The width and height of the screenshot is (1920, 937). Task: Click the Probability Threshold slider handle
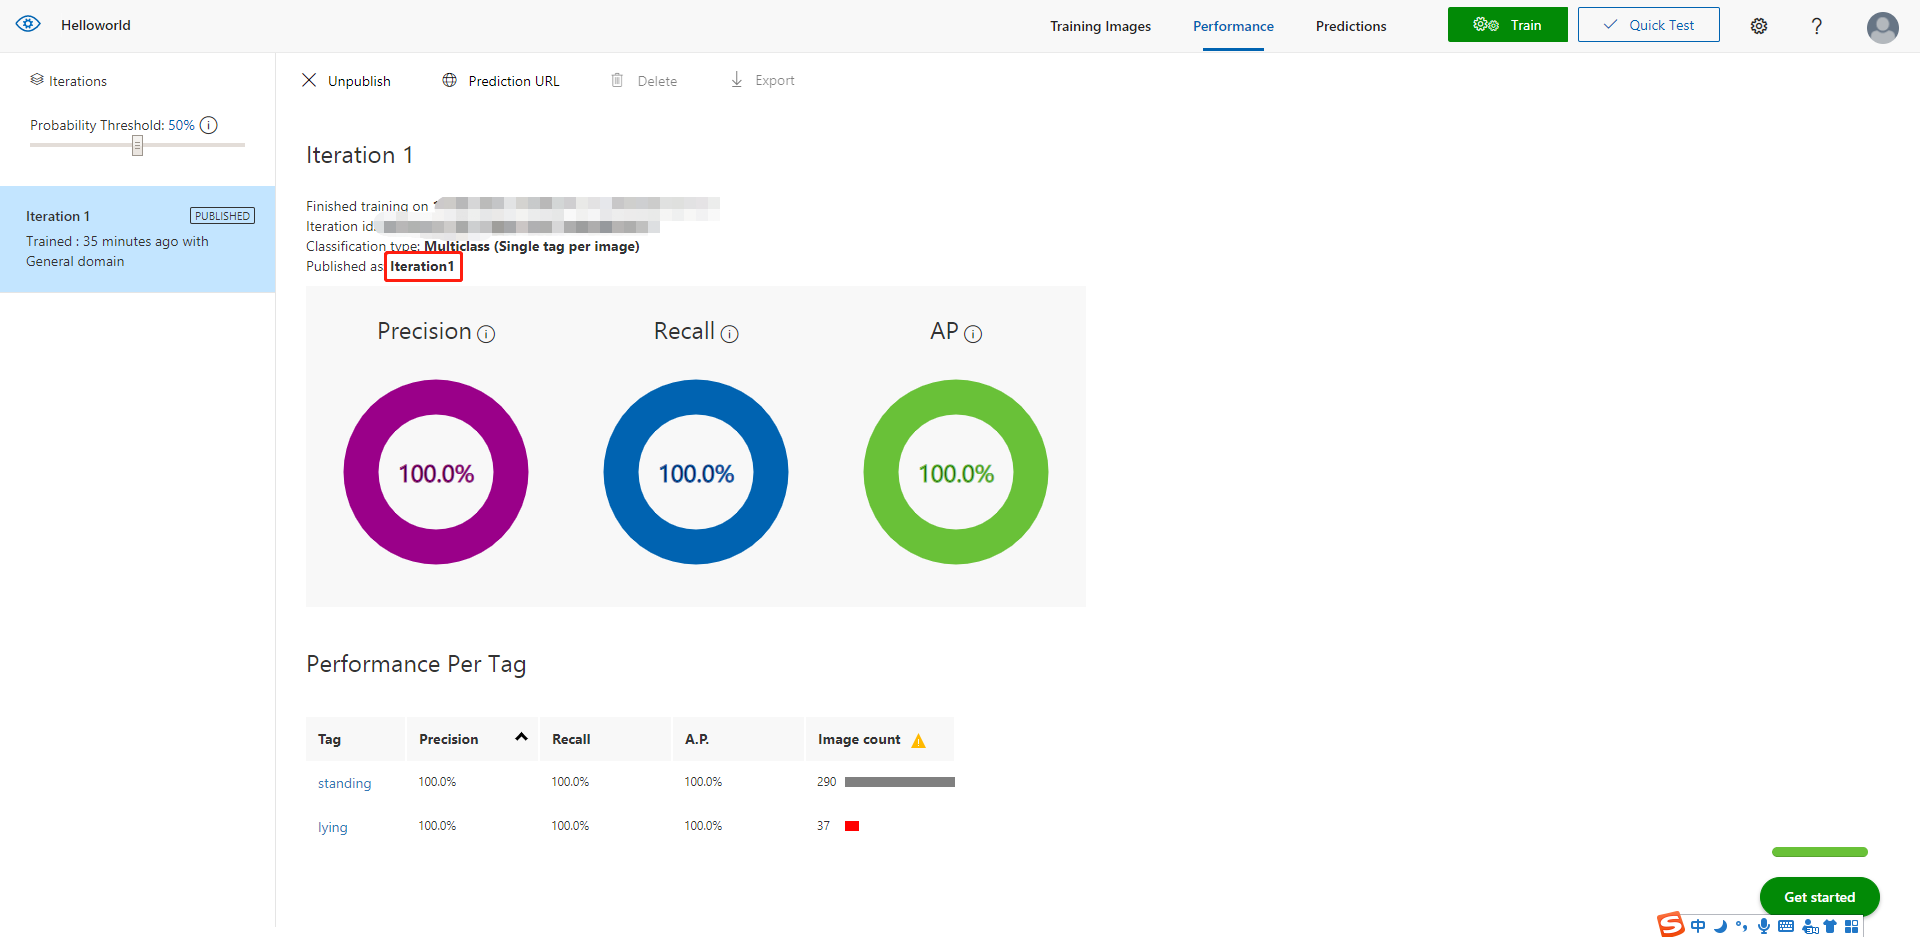[137, 146]
